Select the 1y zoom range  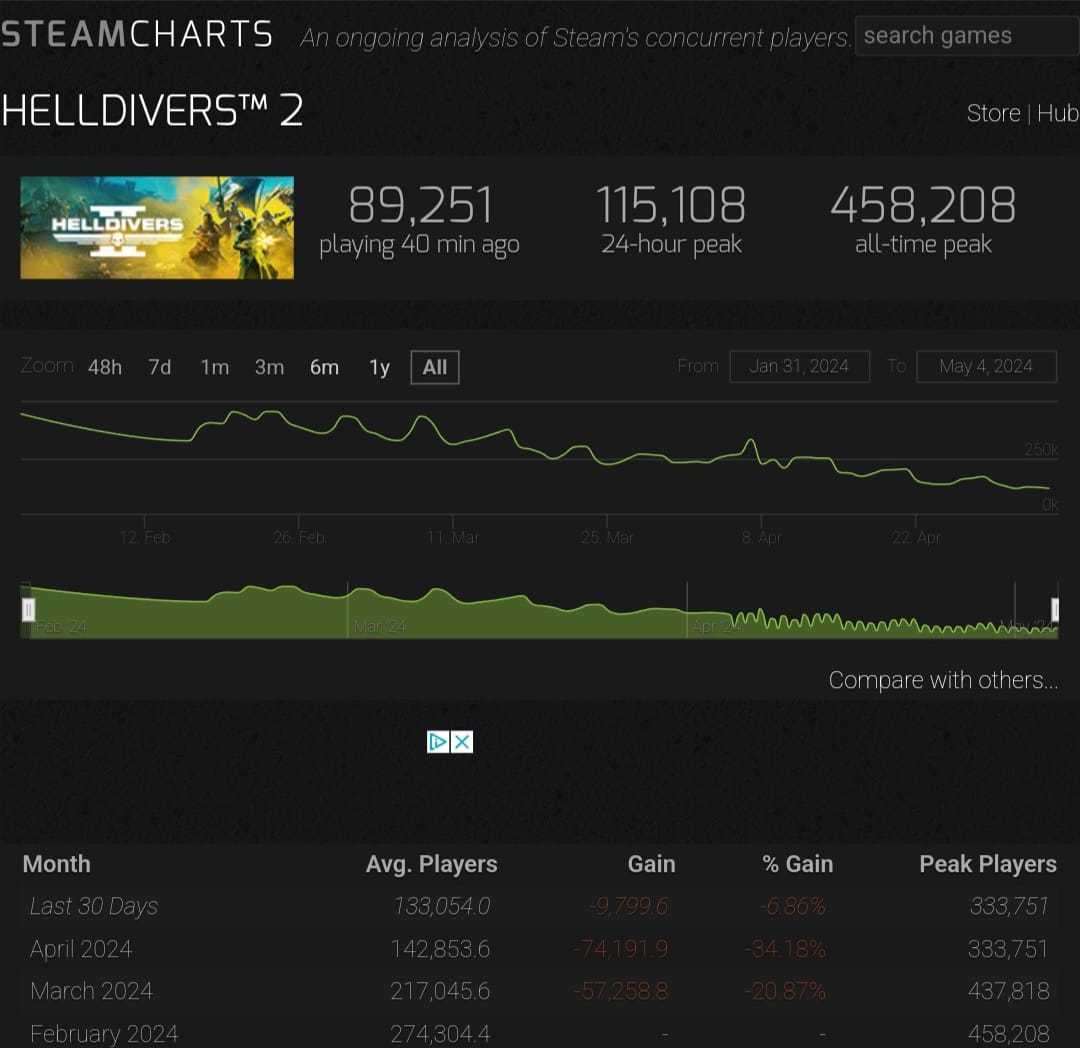pos(379,367)
